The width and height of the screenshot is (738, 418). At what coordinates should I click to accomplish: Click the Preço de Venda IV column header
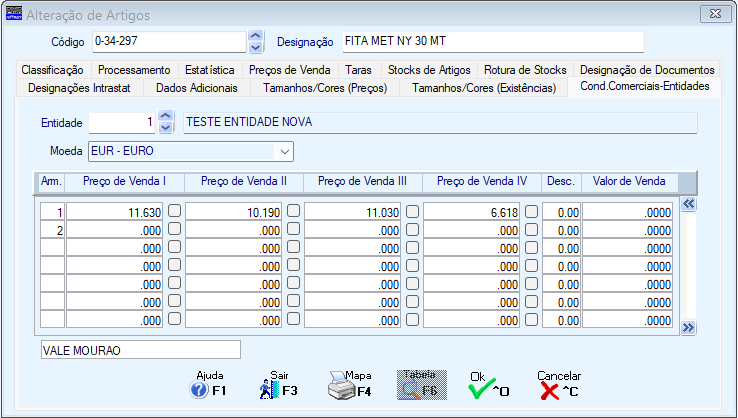(481, 182)
